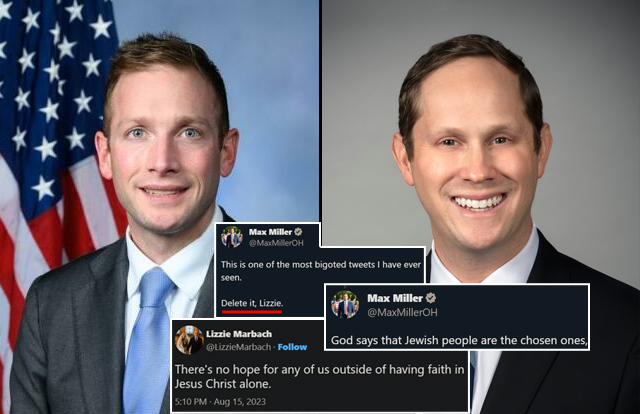Open Lizzie Marbach's profile avatar
This screenshot has width=640, height=414.
pyautogui.click(x=189, y=340)
